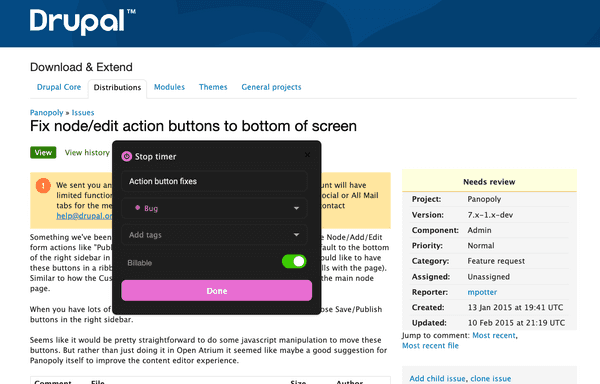Click the Needs review status header
Image resolution: width=600 pixels, height=384 pixels.
pos(489,182)
